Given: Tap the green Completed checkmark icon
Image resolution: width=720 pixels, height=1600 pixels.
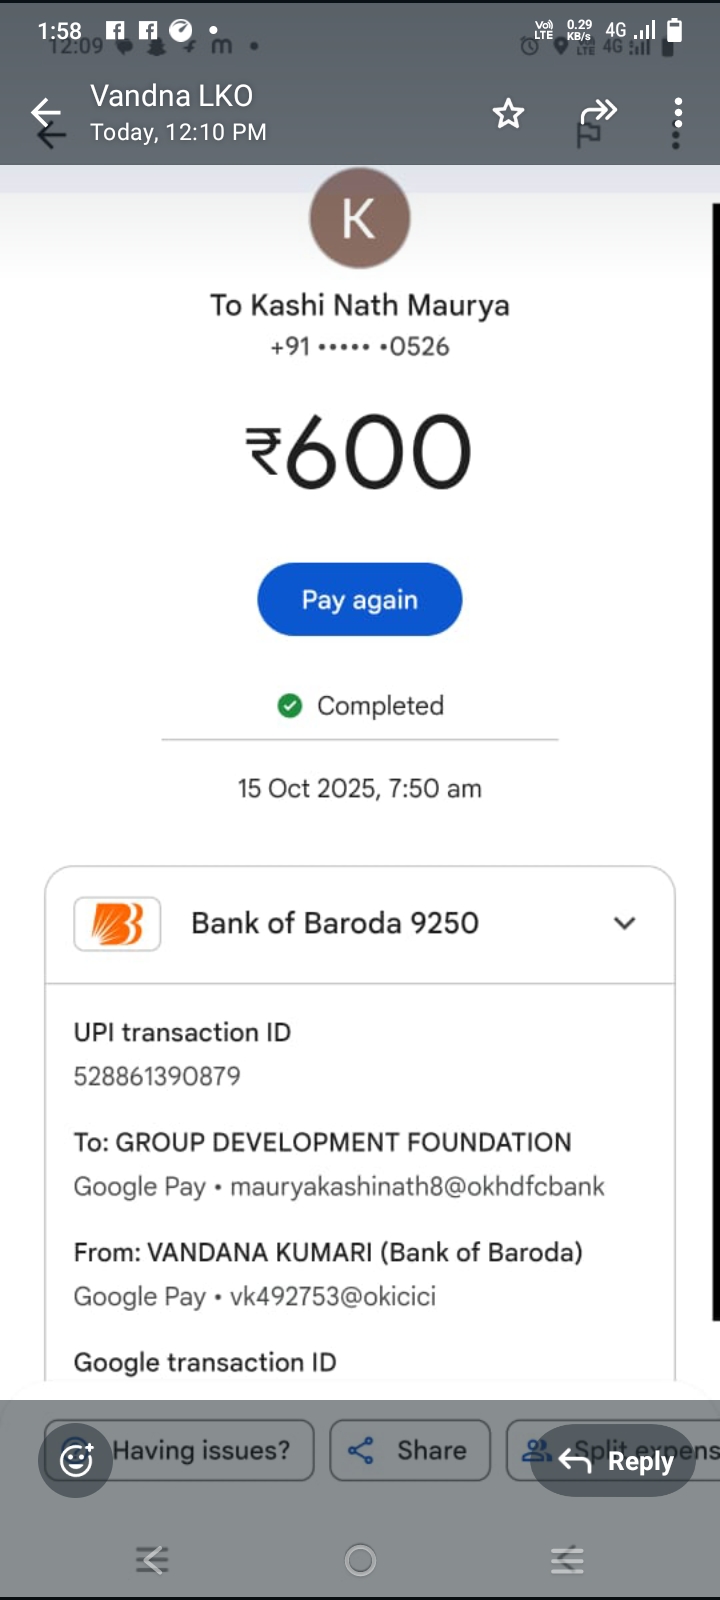Looking at the screenshot, I should click(x=290, y=706).
